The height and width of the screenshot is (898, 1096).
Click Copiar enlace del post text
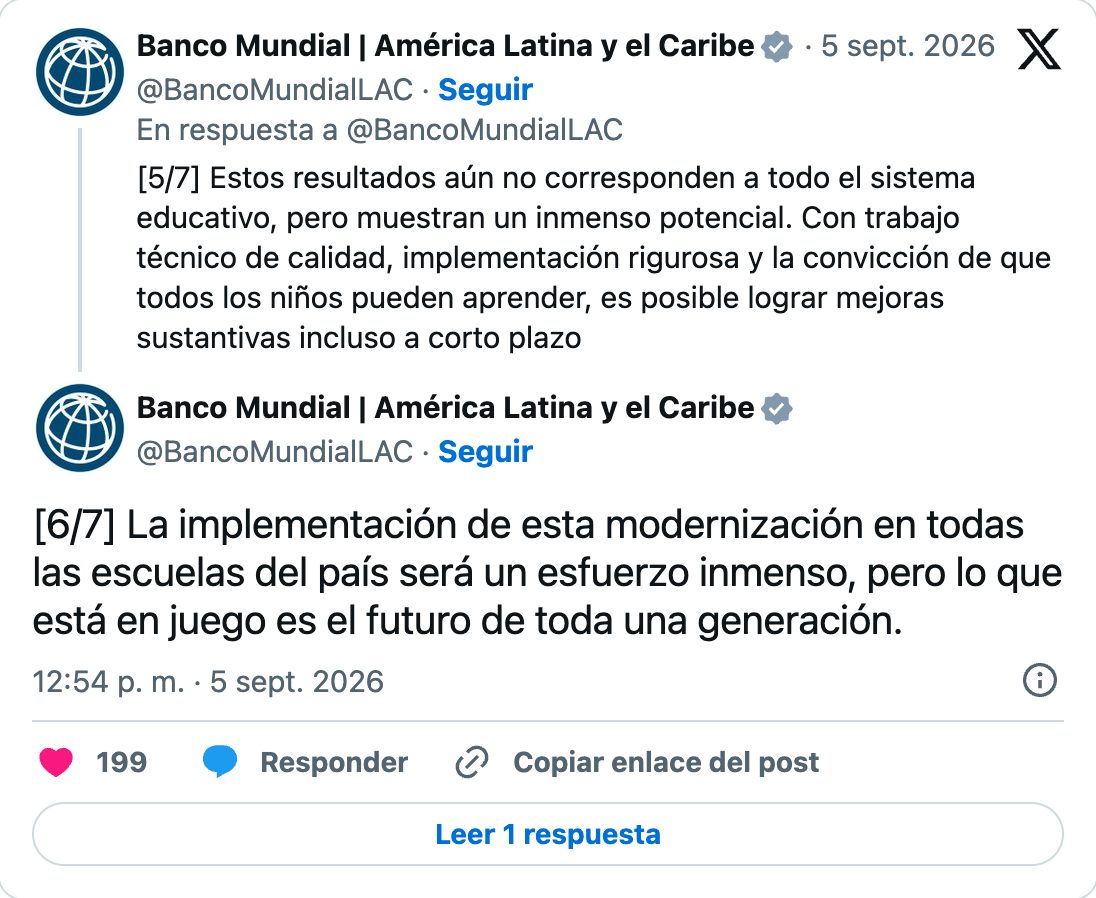(x=666, y=762)
